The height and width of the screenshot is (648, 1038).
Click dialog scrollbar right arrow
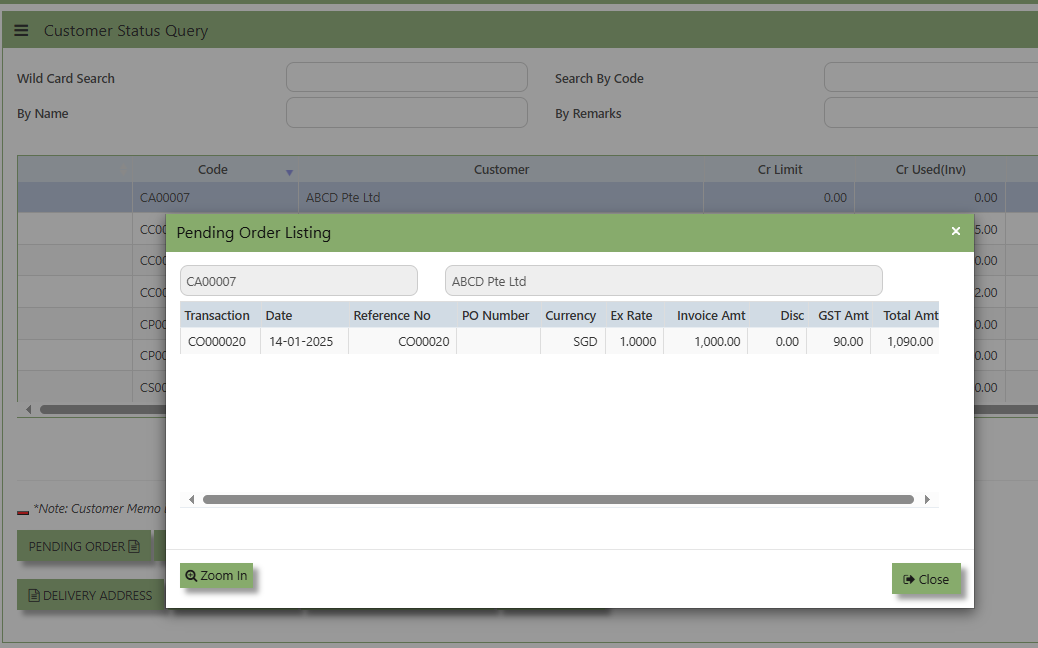point(927,499)
